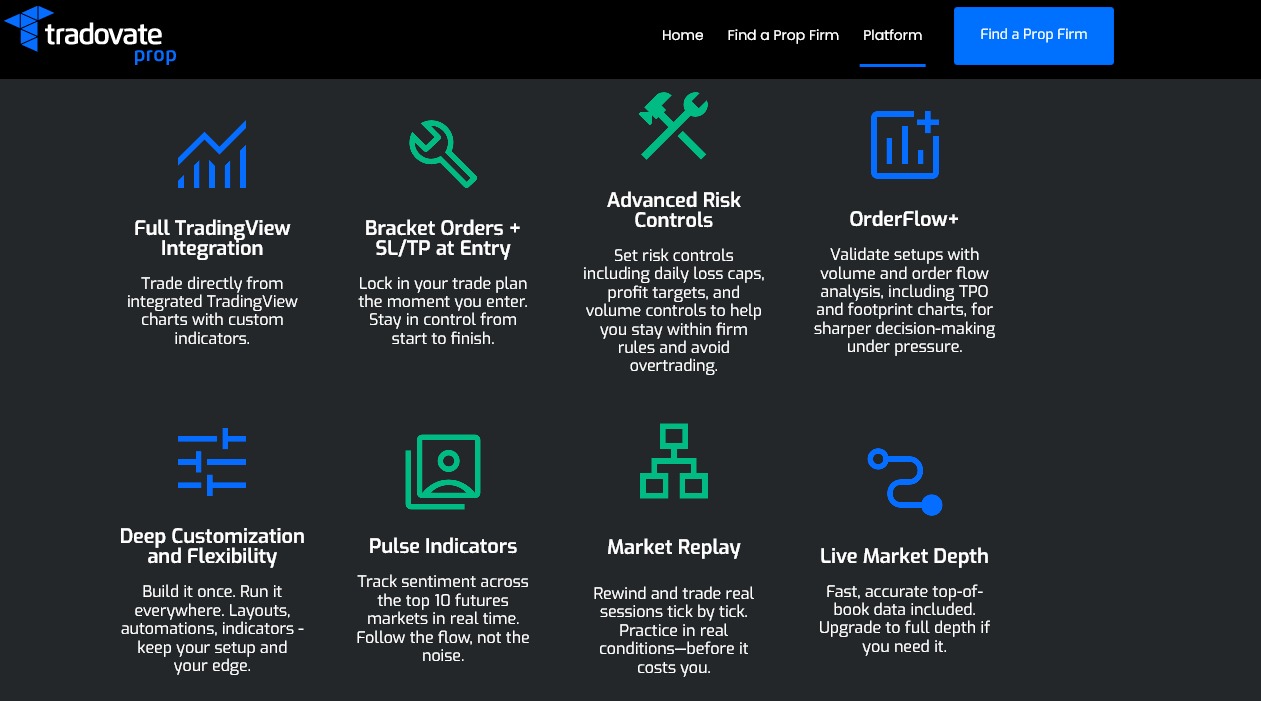This screenshot has height=701, width=1261.
Task: Click the Market Replay hierarchy icon
Action: 673,461
